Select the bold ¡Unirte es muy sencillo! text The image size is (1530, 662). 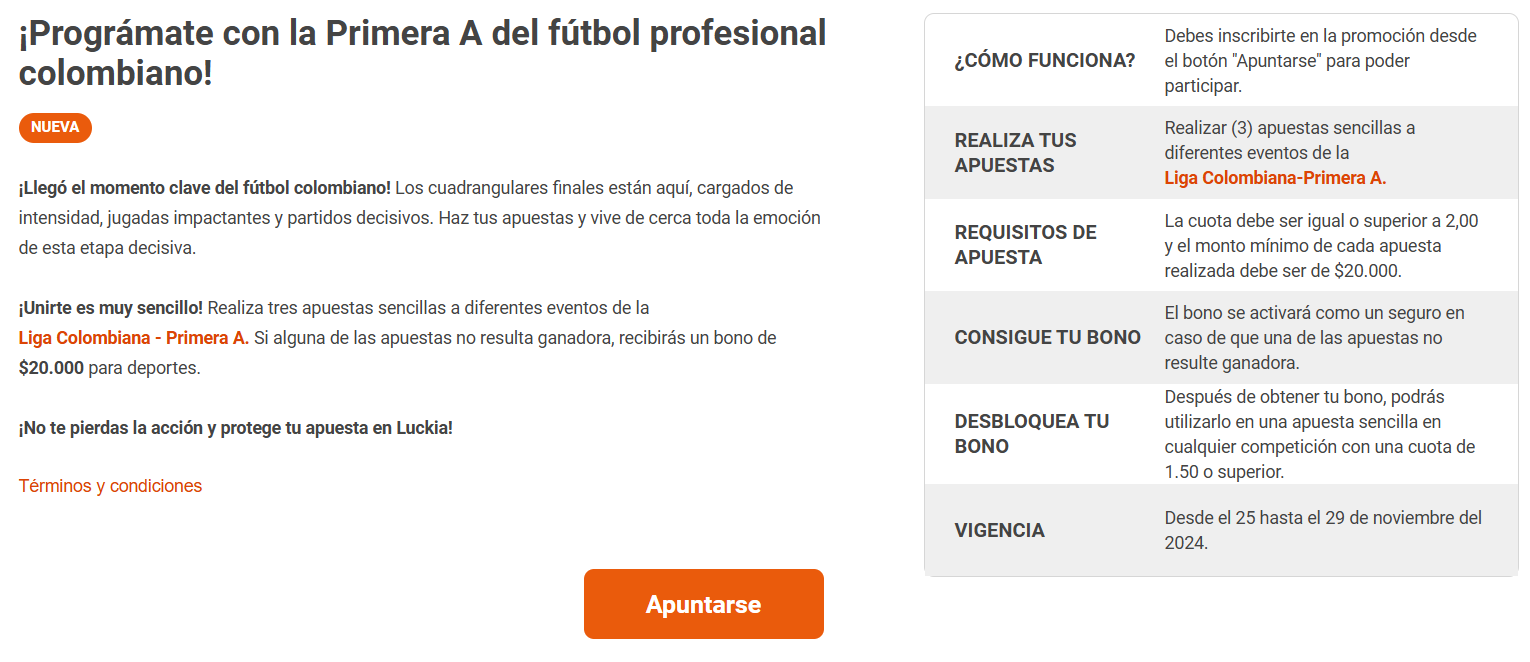click(x=110, y=308)
